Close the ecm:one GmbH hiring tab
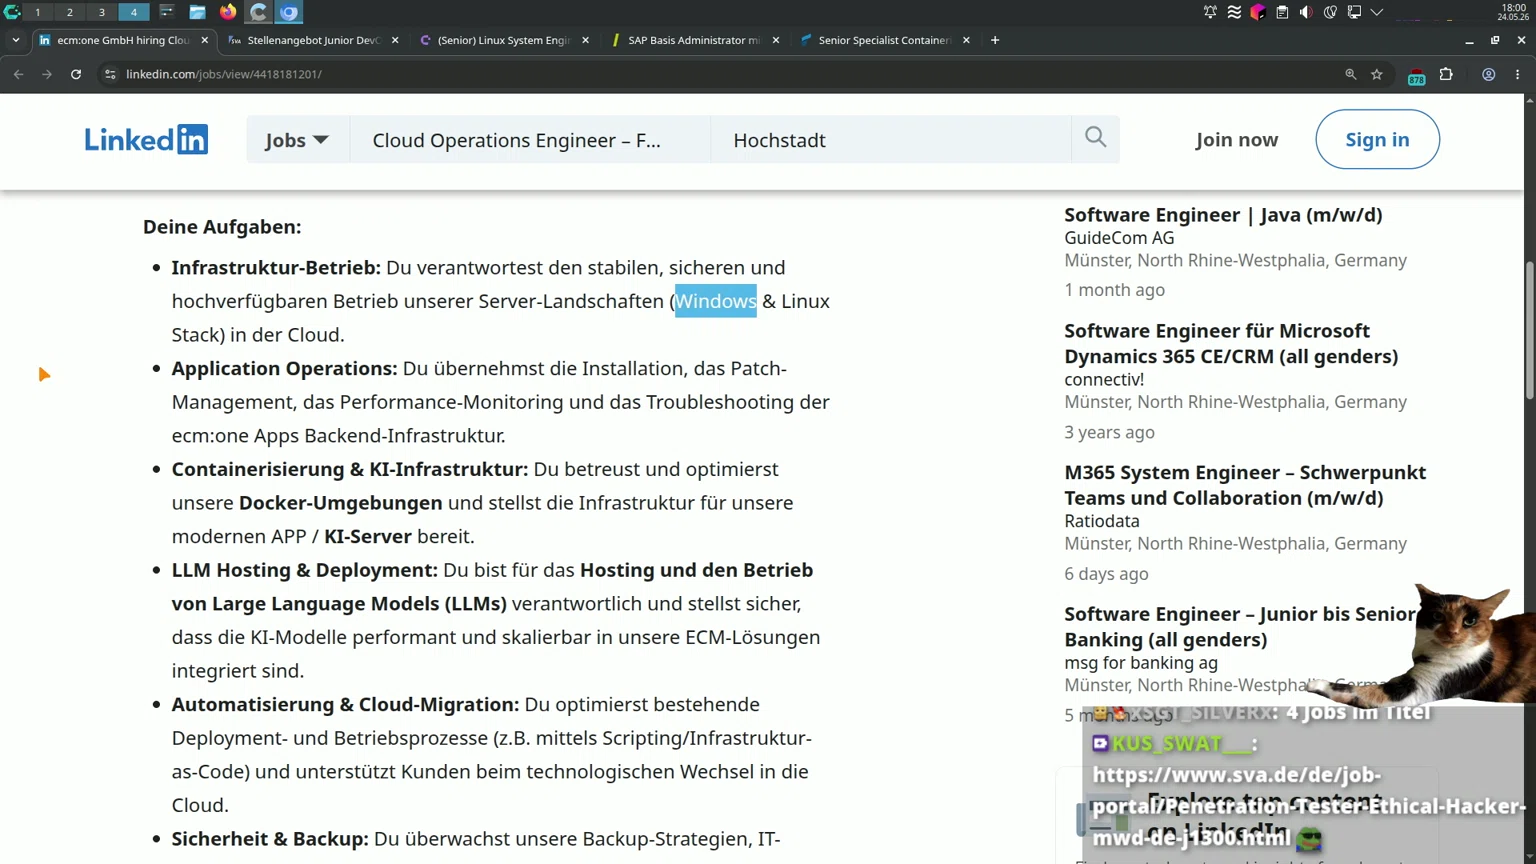The height and width of the screenshot is (864, 1536). click(205, 40)
